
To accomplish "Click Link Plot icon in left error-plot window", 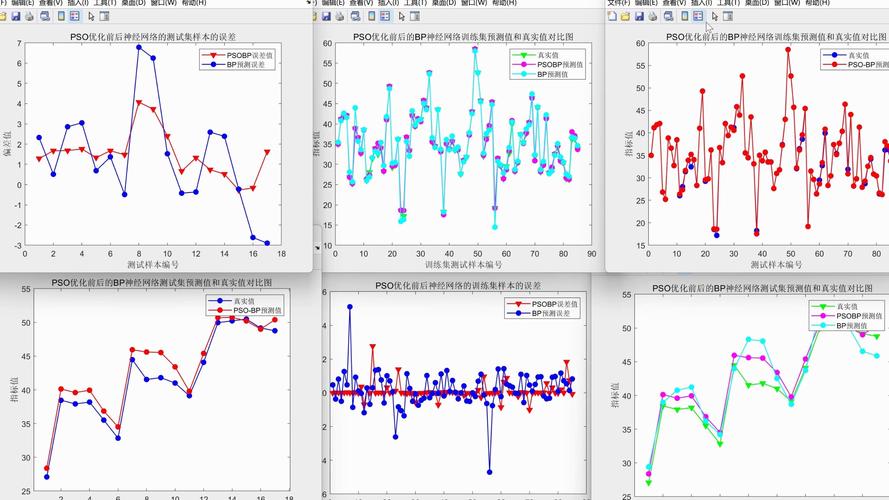I will [45, 16].
